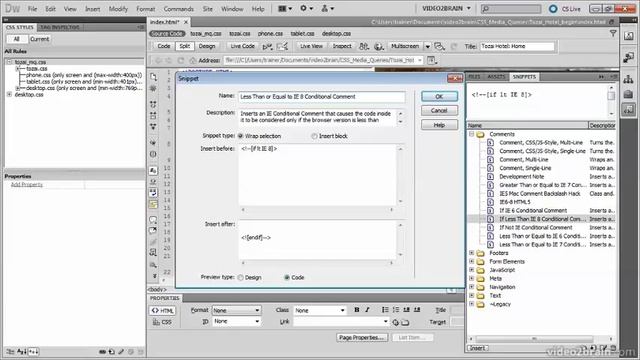Click the Refresh icon in address bar
640x360 pixels.
(180, 60)
